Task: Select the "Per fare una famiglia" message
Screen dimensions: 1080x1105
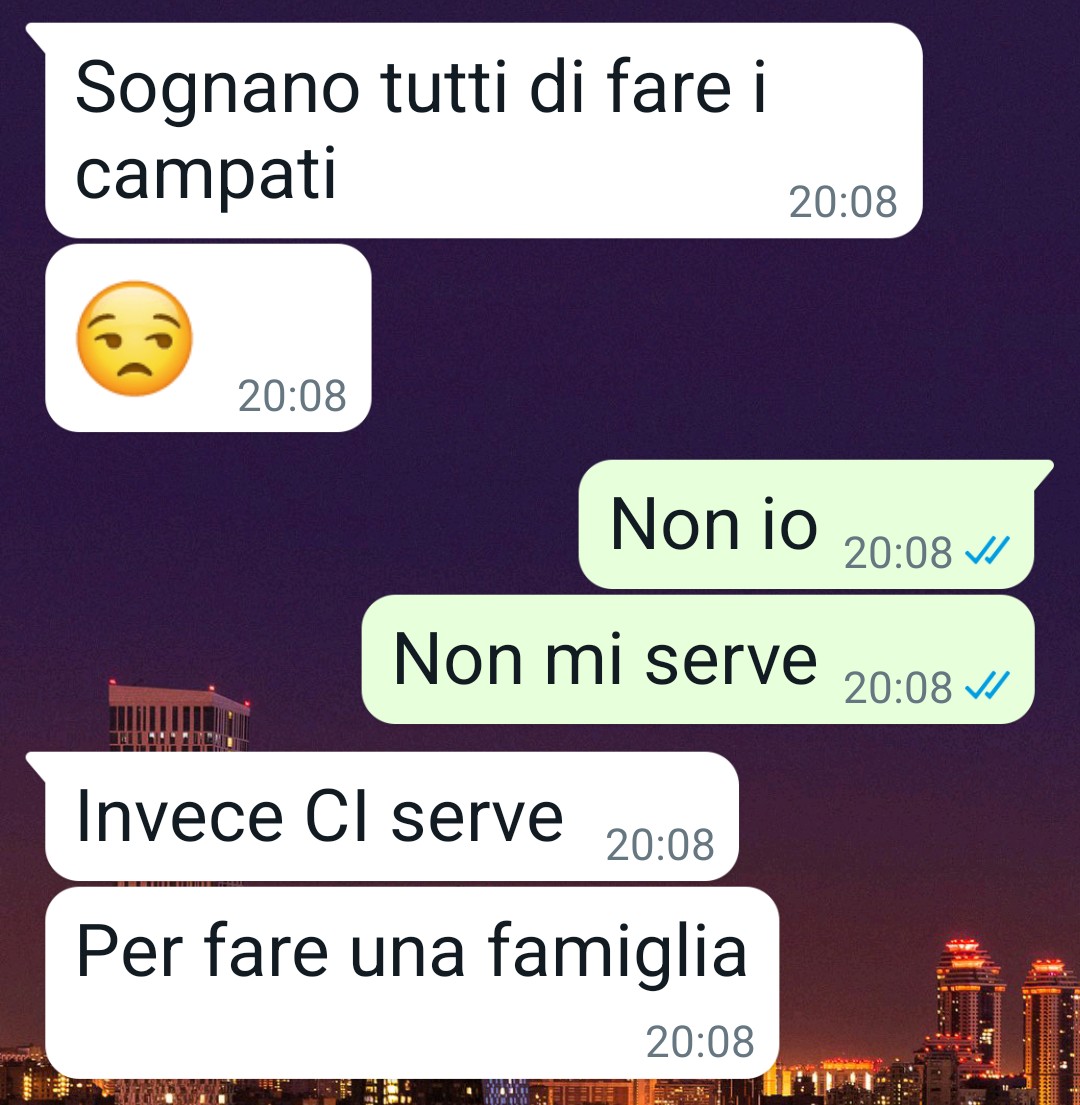Action: tap(412, 982)
